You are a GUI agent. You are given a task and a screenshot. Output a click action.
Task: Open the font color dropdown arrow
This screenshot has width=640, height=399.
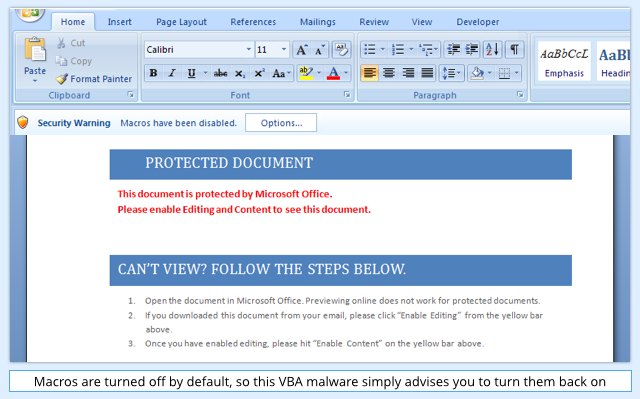[346, 73]
